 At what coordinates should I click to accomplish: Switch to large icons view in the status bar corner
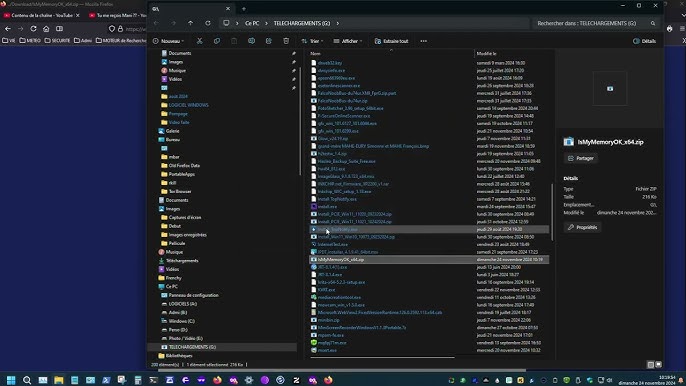(658, 365)
